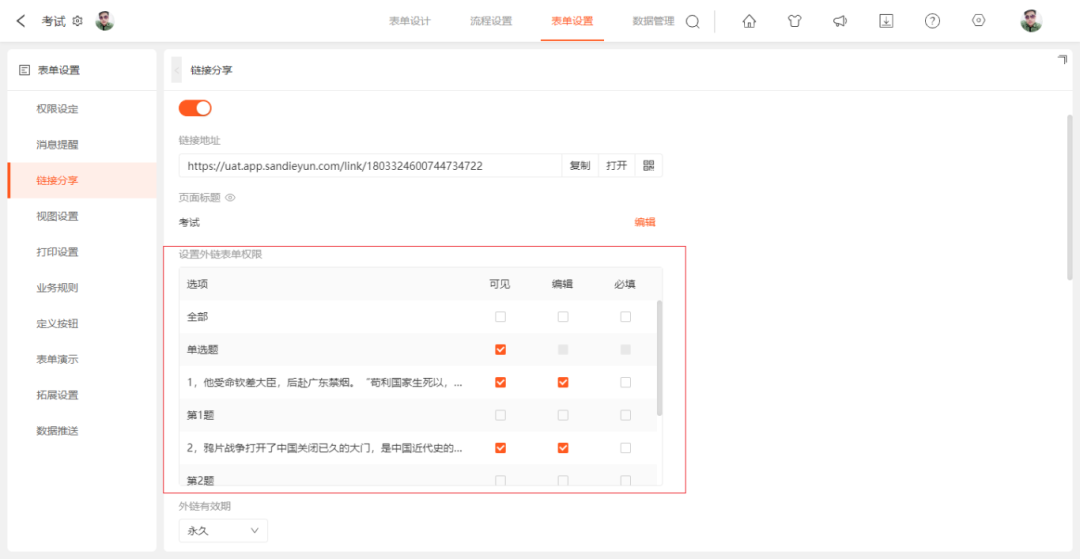Viewport: 1080px width, 559px height.
Task: Check 必填 for question 1 row
Action: [x=625, y=382]
